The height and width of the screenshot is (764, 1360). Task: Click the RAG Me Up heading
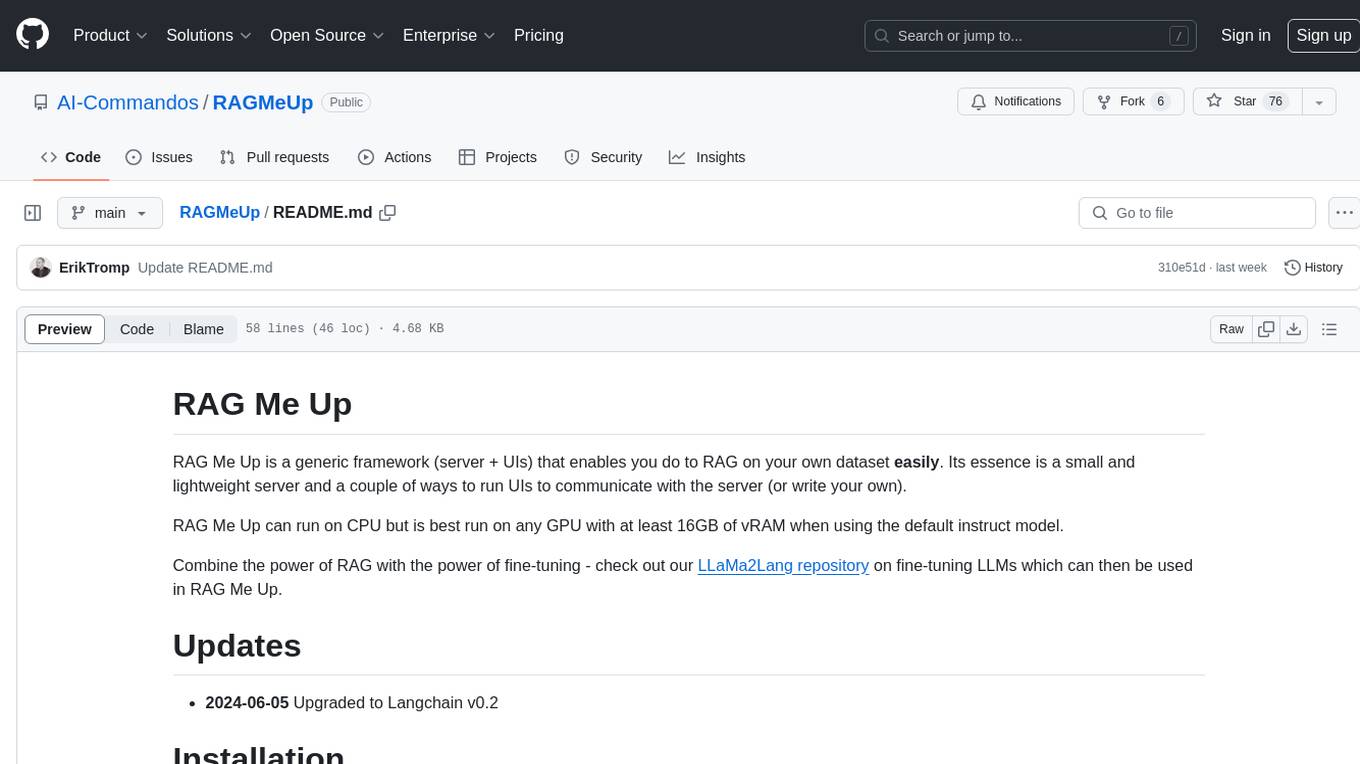point(262,403)
